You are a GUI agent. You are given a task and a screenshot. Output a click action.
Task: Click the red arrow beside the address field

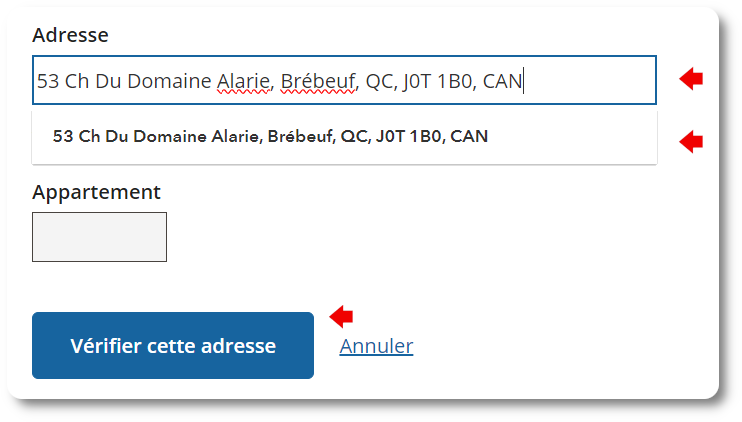point(691,79)
